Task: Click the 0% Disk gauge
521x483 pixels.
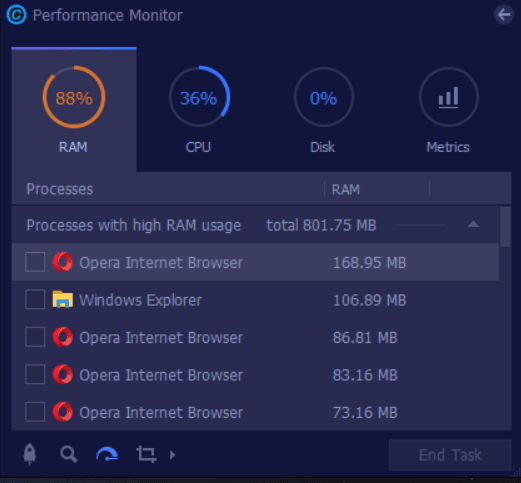Action: [x=323, y=97]
